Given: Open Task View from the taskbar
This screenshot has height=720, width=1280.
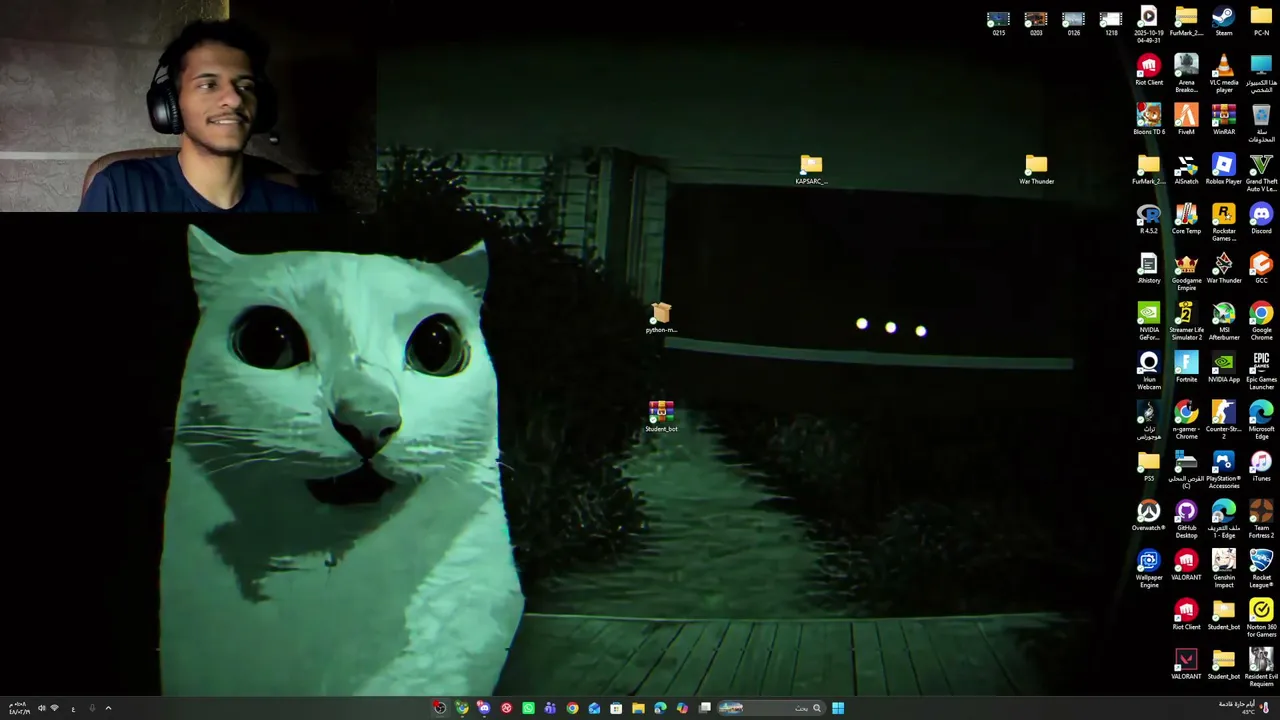Looking at the screenshot, I should 705,708.
